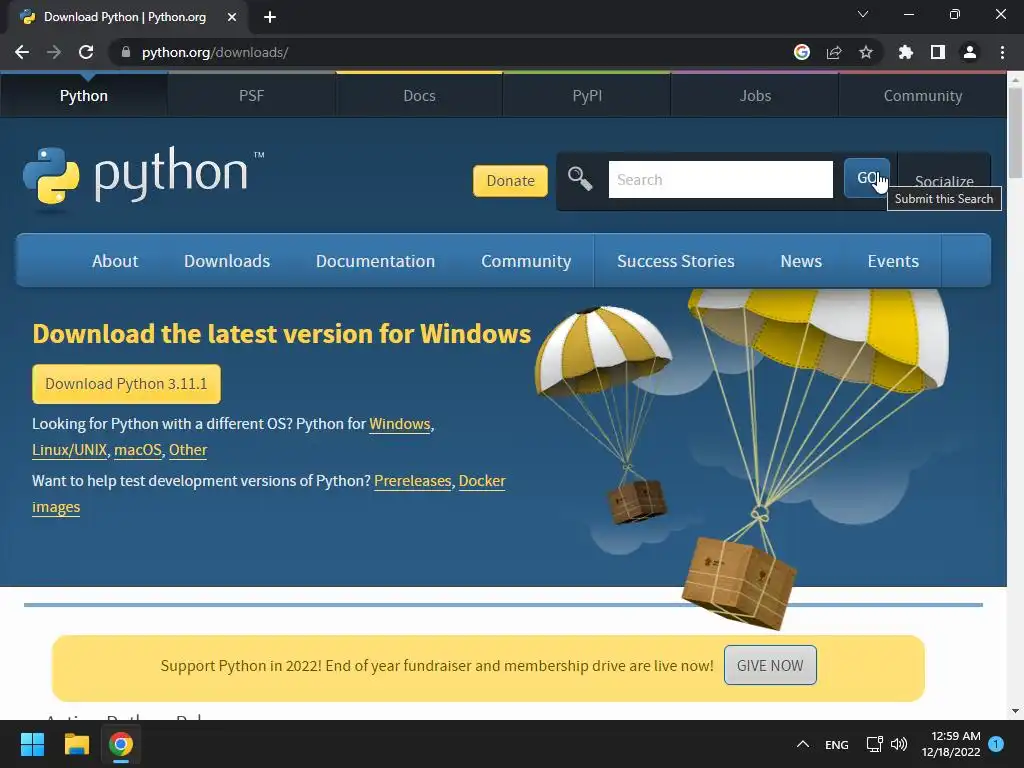Image resolution: width=1024 pixels, height=768 pixels.
Task: Reload the python.org page
Action: 86,52
